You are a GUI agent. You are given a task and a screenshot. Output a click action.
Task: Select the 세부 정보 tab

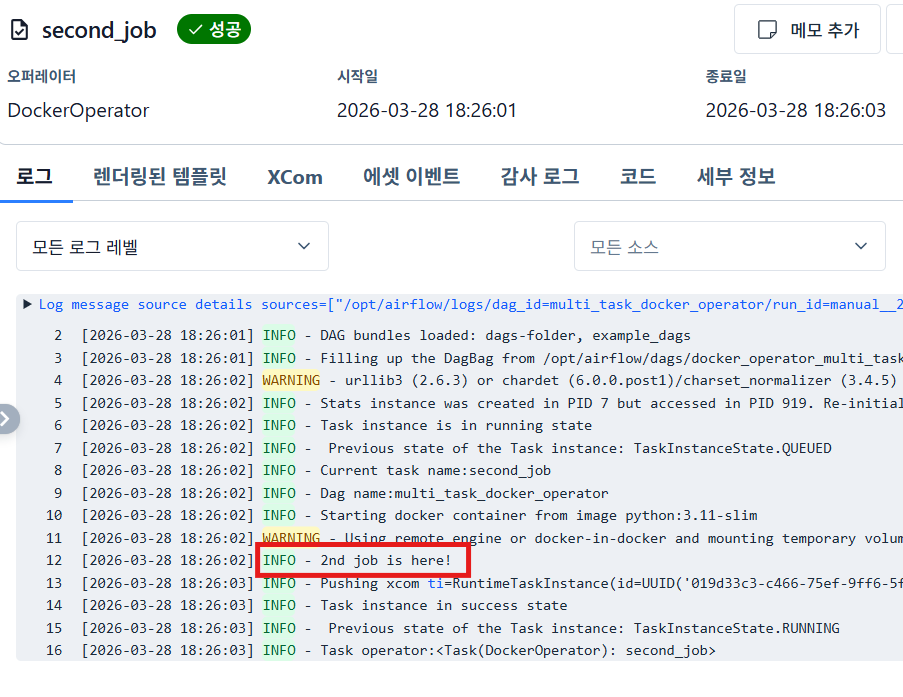point(735,177)
